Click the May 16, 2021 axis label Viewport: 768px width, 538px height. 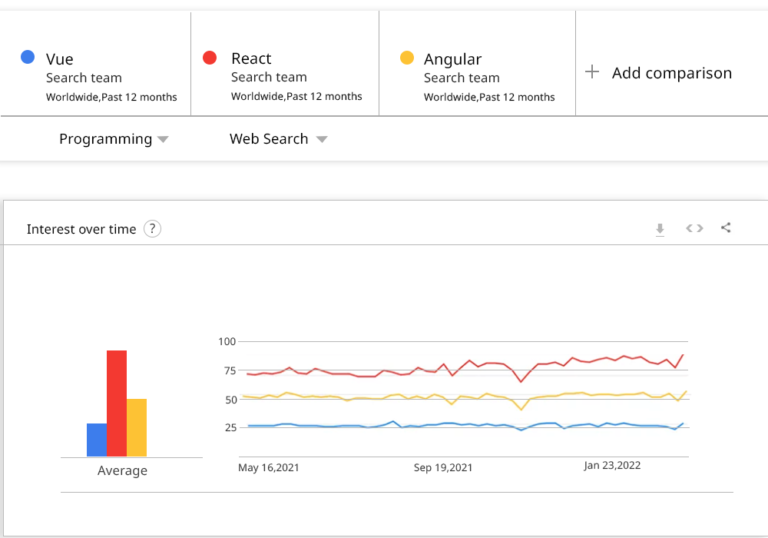(269, 467)
